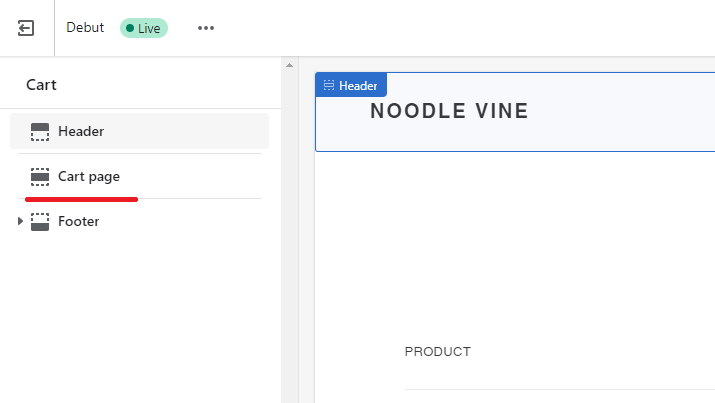Select the Header section in sidebar

tap(140, 131)
